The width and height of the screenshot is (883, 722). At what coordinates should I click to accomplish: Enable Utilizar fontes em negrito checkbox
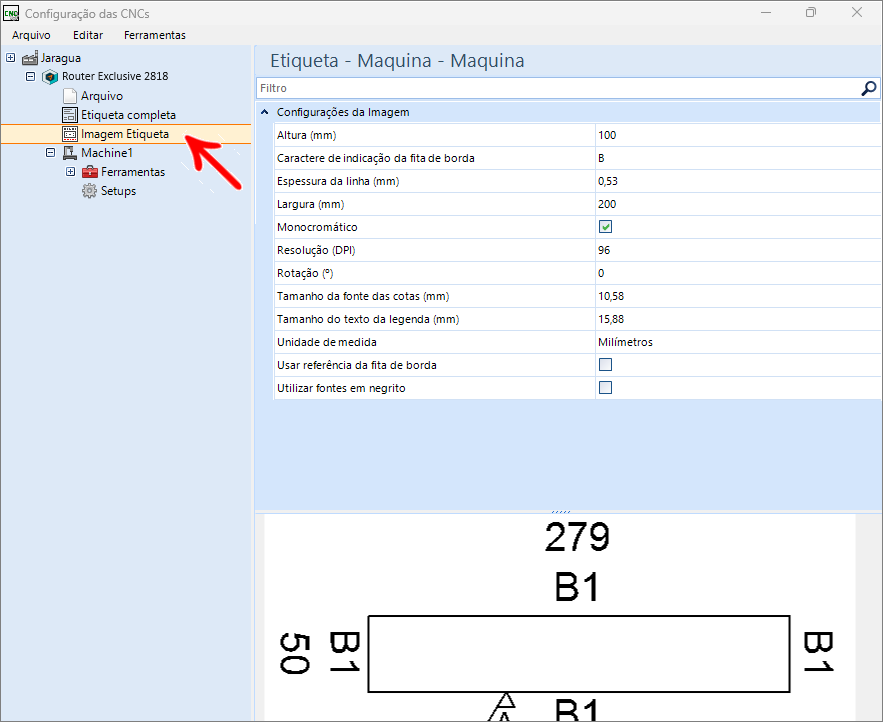pos(605,388)
